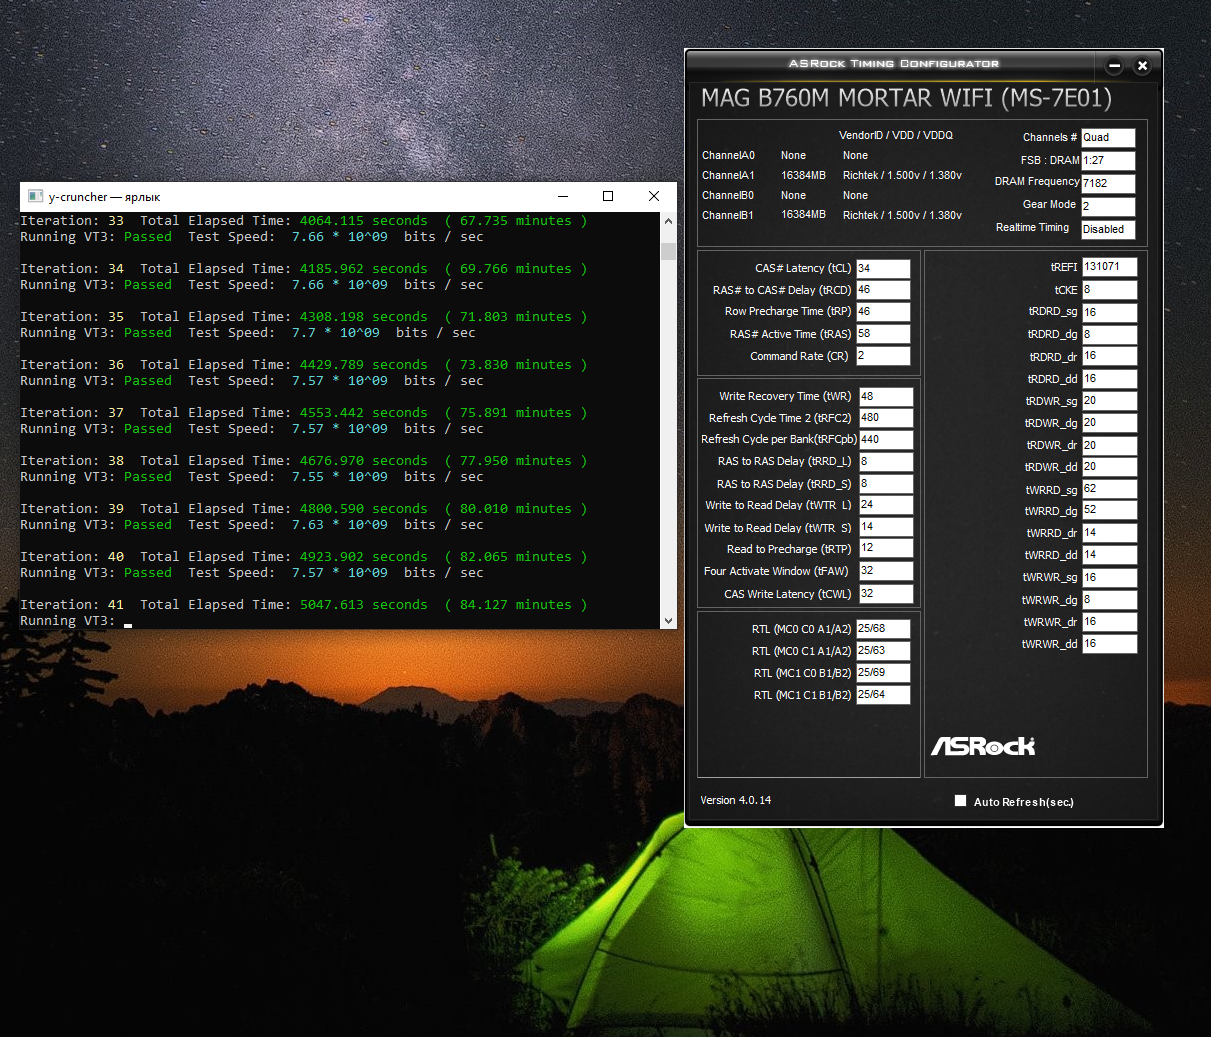Close the y-cruncher console window
Viewport: 1211px width, 1037px height.
pyautogui.click(x=654, y=196)
